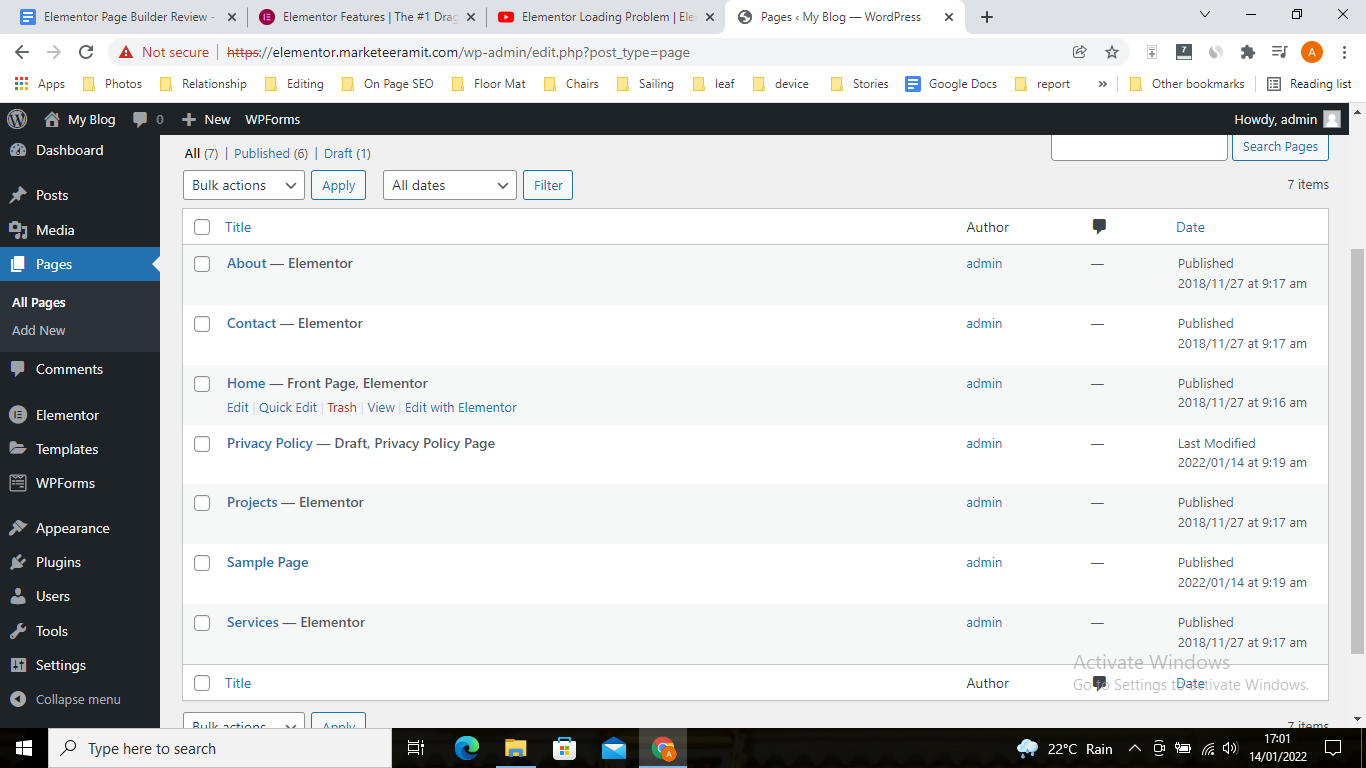Viewport: 1366px width, 768px height.
Task: Open File Explorer from the taskbar
Action: [x=516, y=748]
